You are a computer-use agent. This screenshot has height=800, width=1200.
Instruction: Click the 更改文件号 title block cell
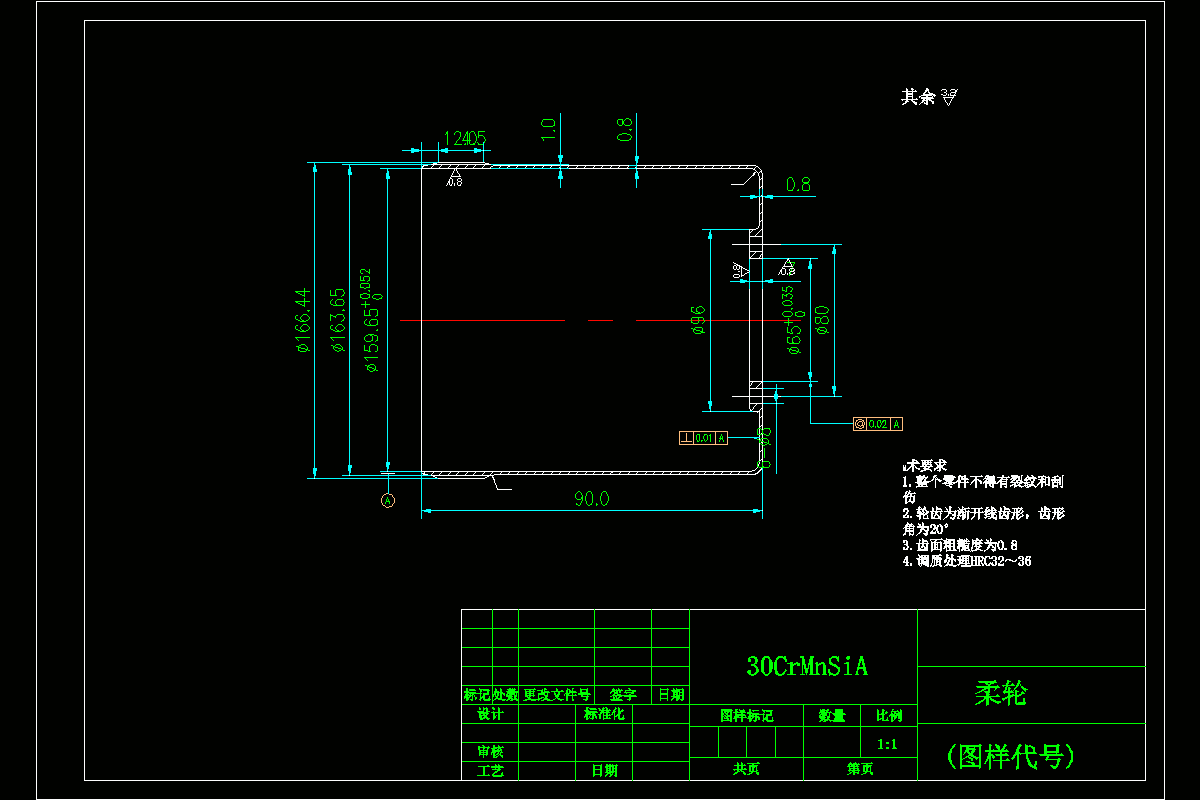click(557, 695)
